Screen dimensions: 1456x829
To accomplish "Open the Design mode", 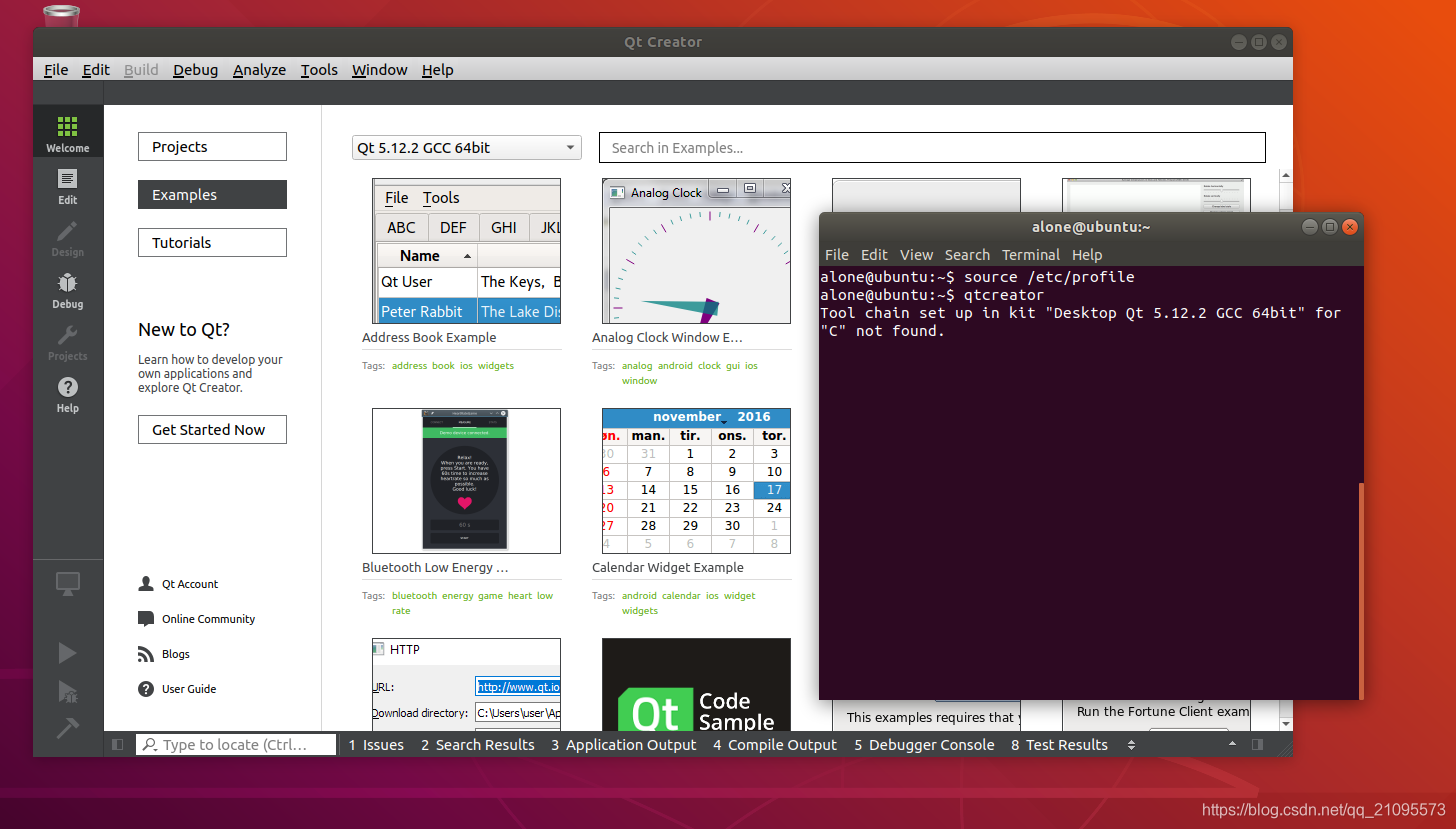I will tap(67, 240).
